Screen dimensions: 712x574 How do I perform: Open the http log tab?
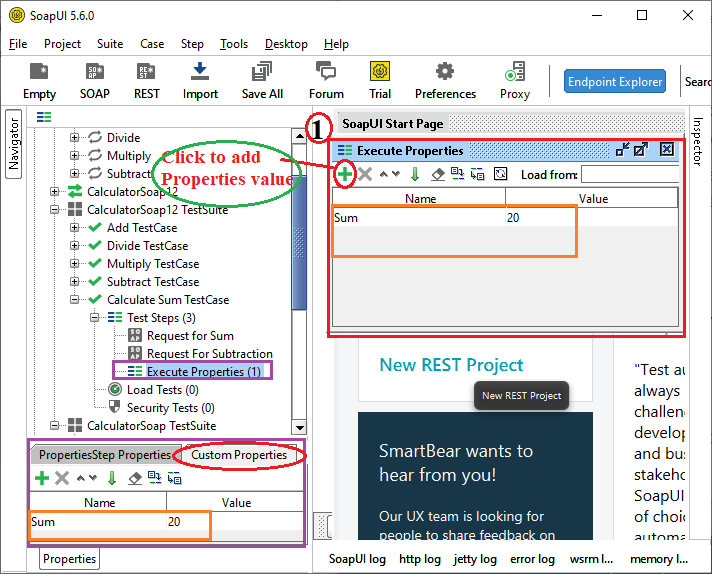(420, 559)
